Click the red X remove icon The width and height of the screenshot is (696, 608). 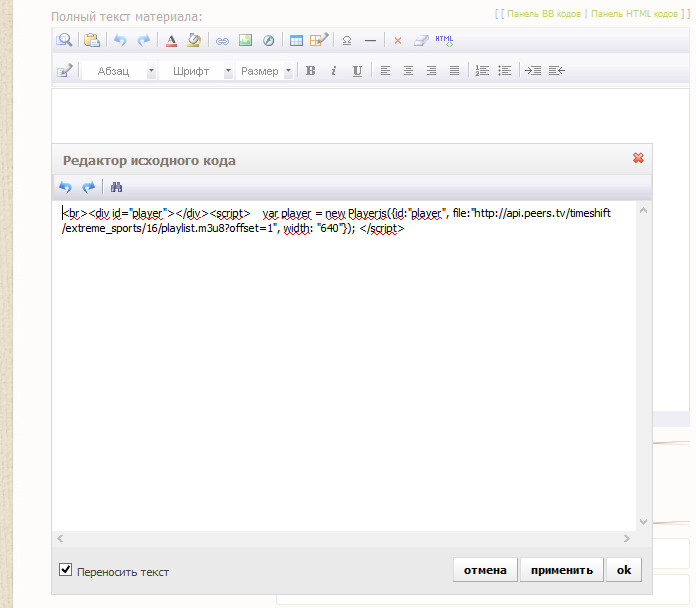coord(398,41)
